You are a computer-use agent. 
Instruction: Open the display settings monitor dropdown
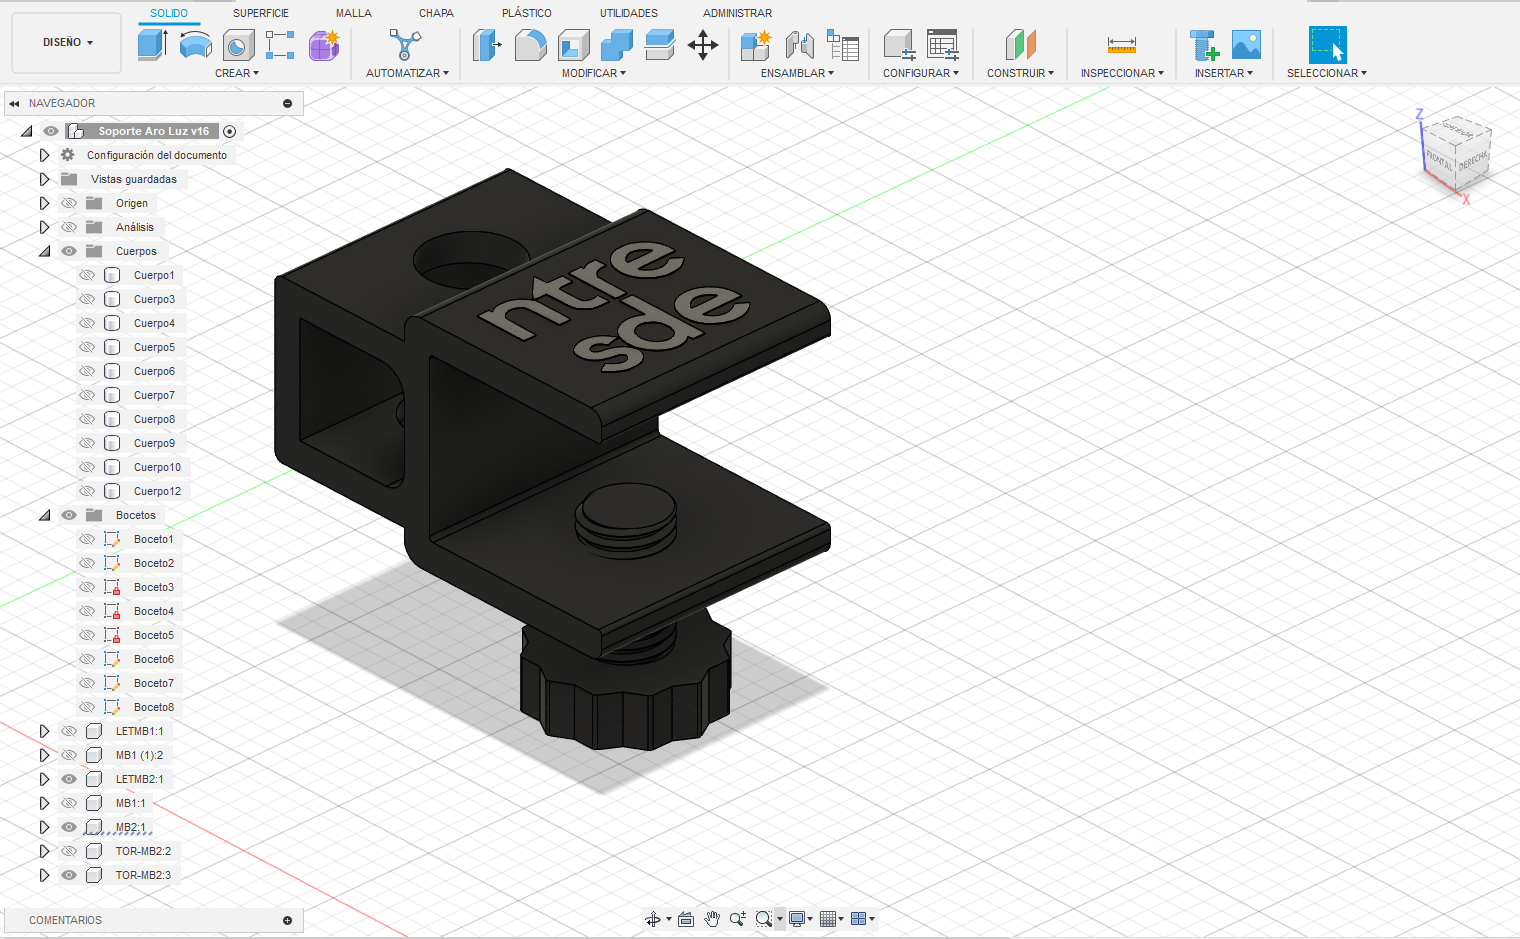tap(800, 919)
